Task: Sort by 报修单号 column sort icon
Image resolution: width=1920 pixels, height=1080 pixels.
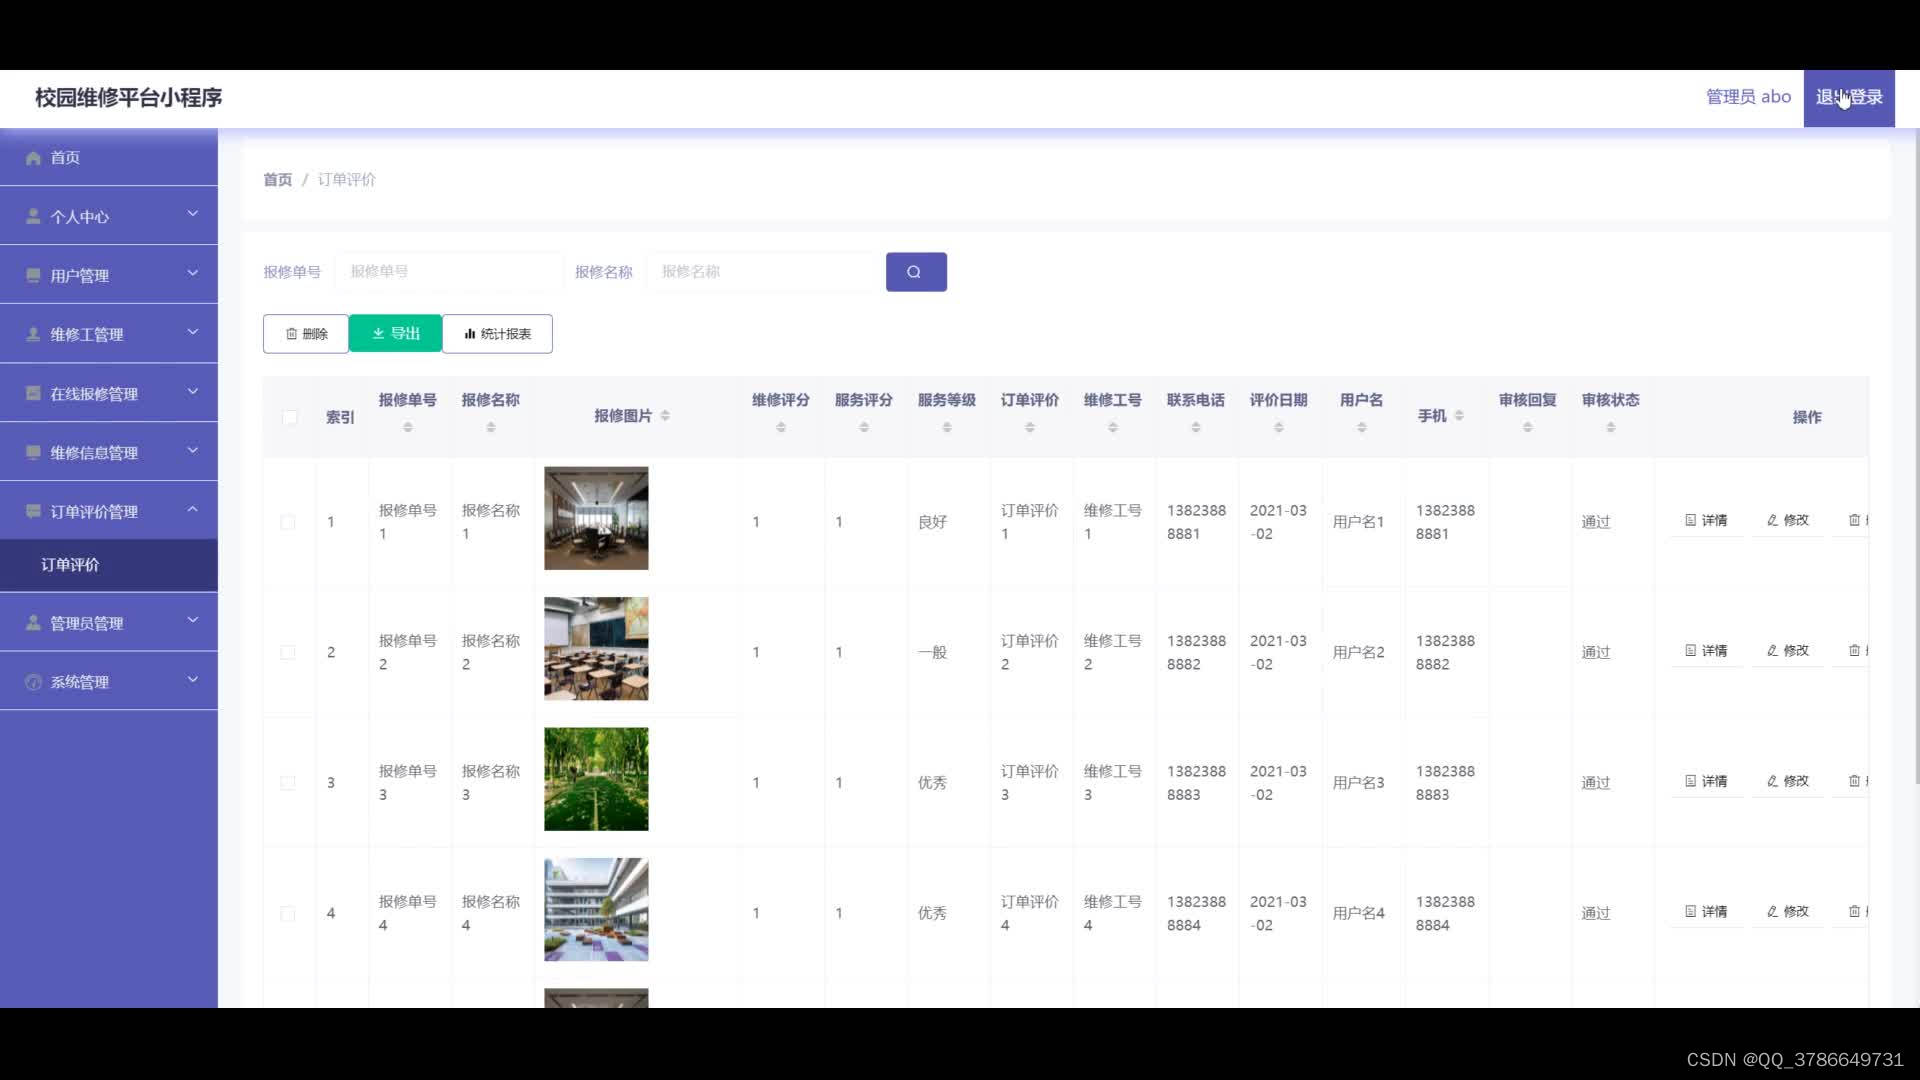Action: pyautogui.click(x=407, y=428)
